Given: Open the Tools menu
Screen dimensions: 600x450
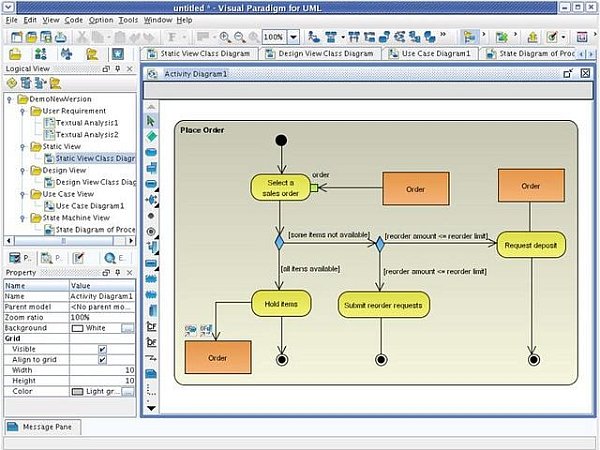Looking at the screenshot, I should 128,19.
